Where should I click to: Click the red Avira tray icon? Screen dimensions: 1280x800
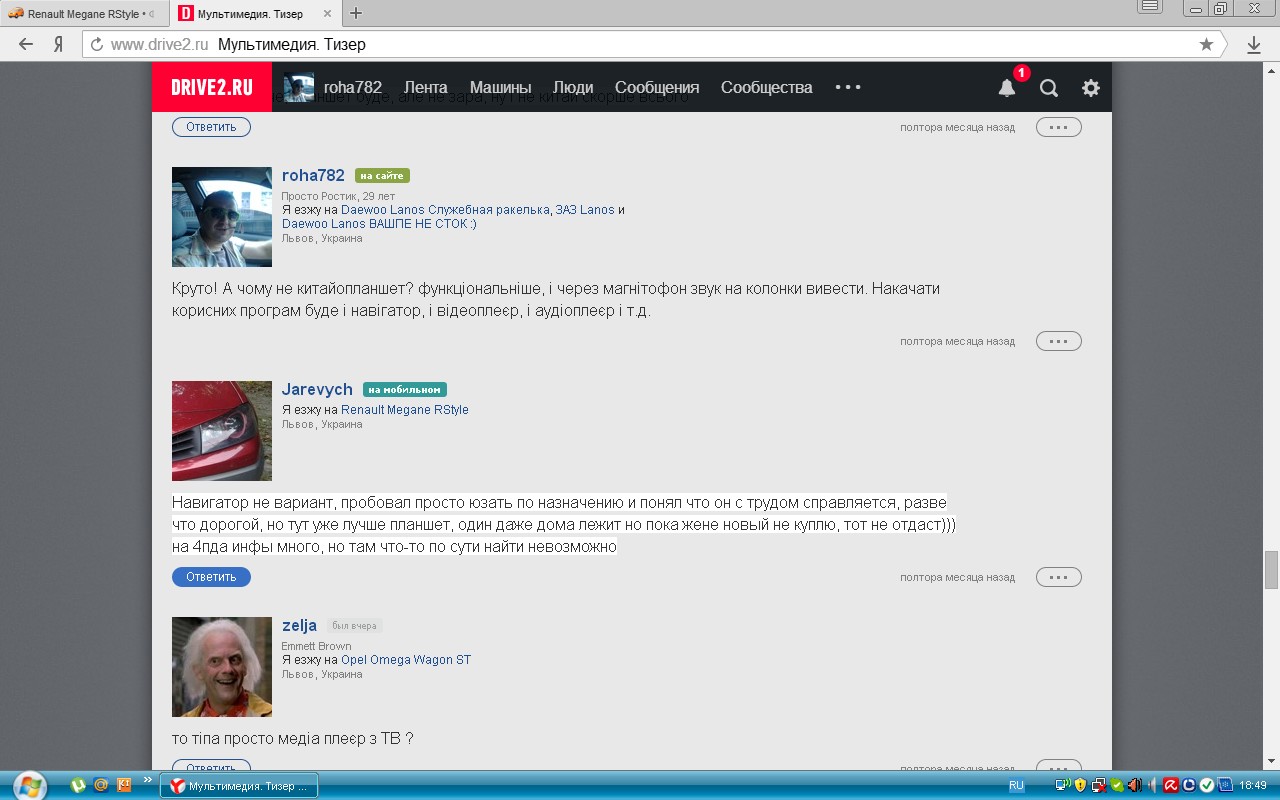(1171, 785)
